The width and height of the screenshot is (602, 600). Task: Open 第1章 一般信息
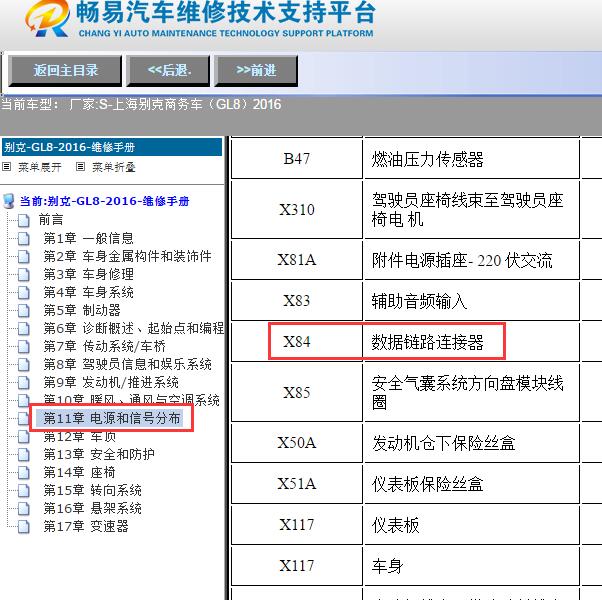coord(88,238)
